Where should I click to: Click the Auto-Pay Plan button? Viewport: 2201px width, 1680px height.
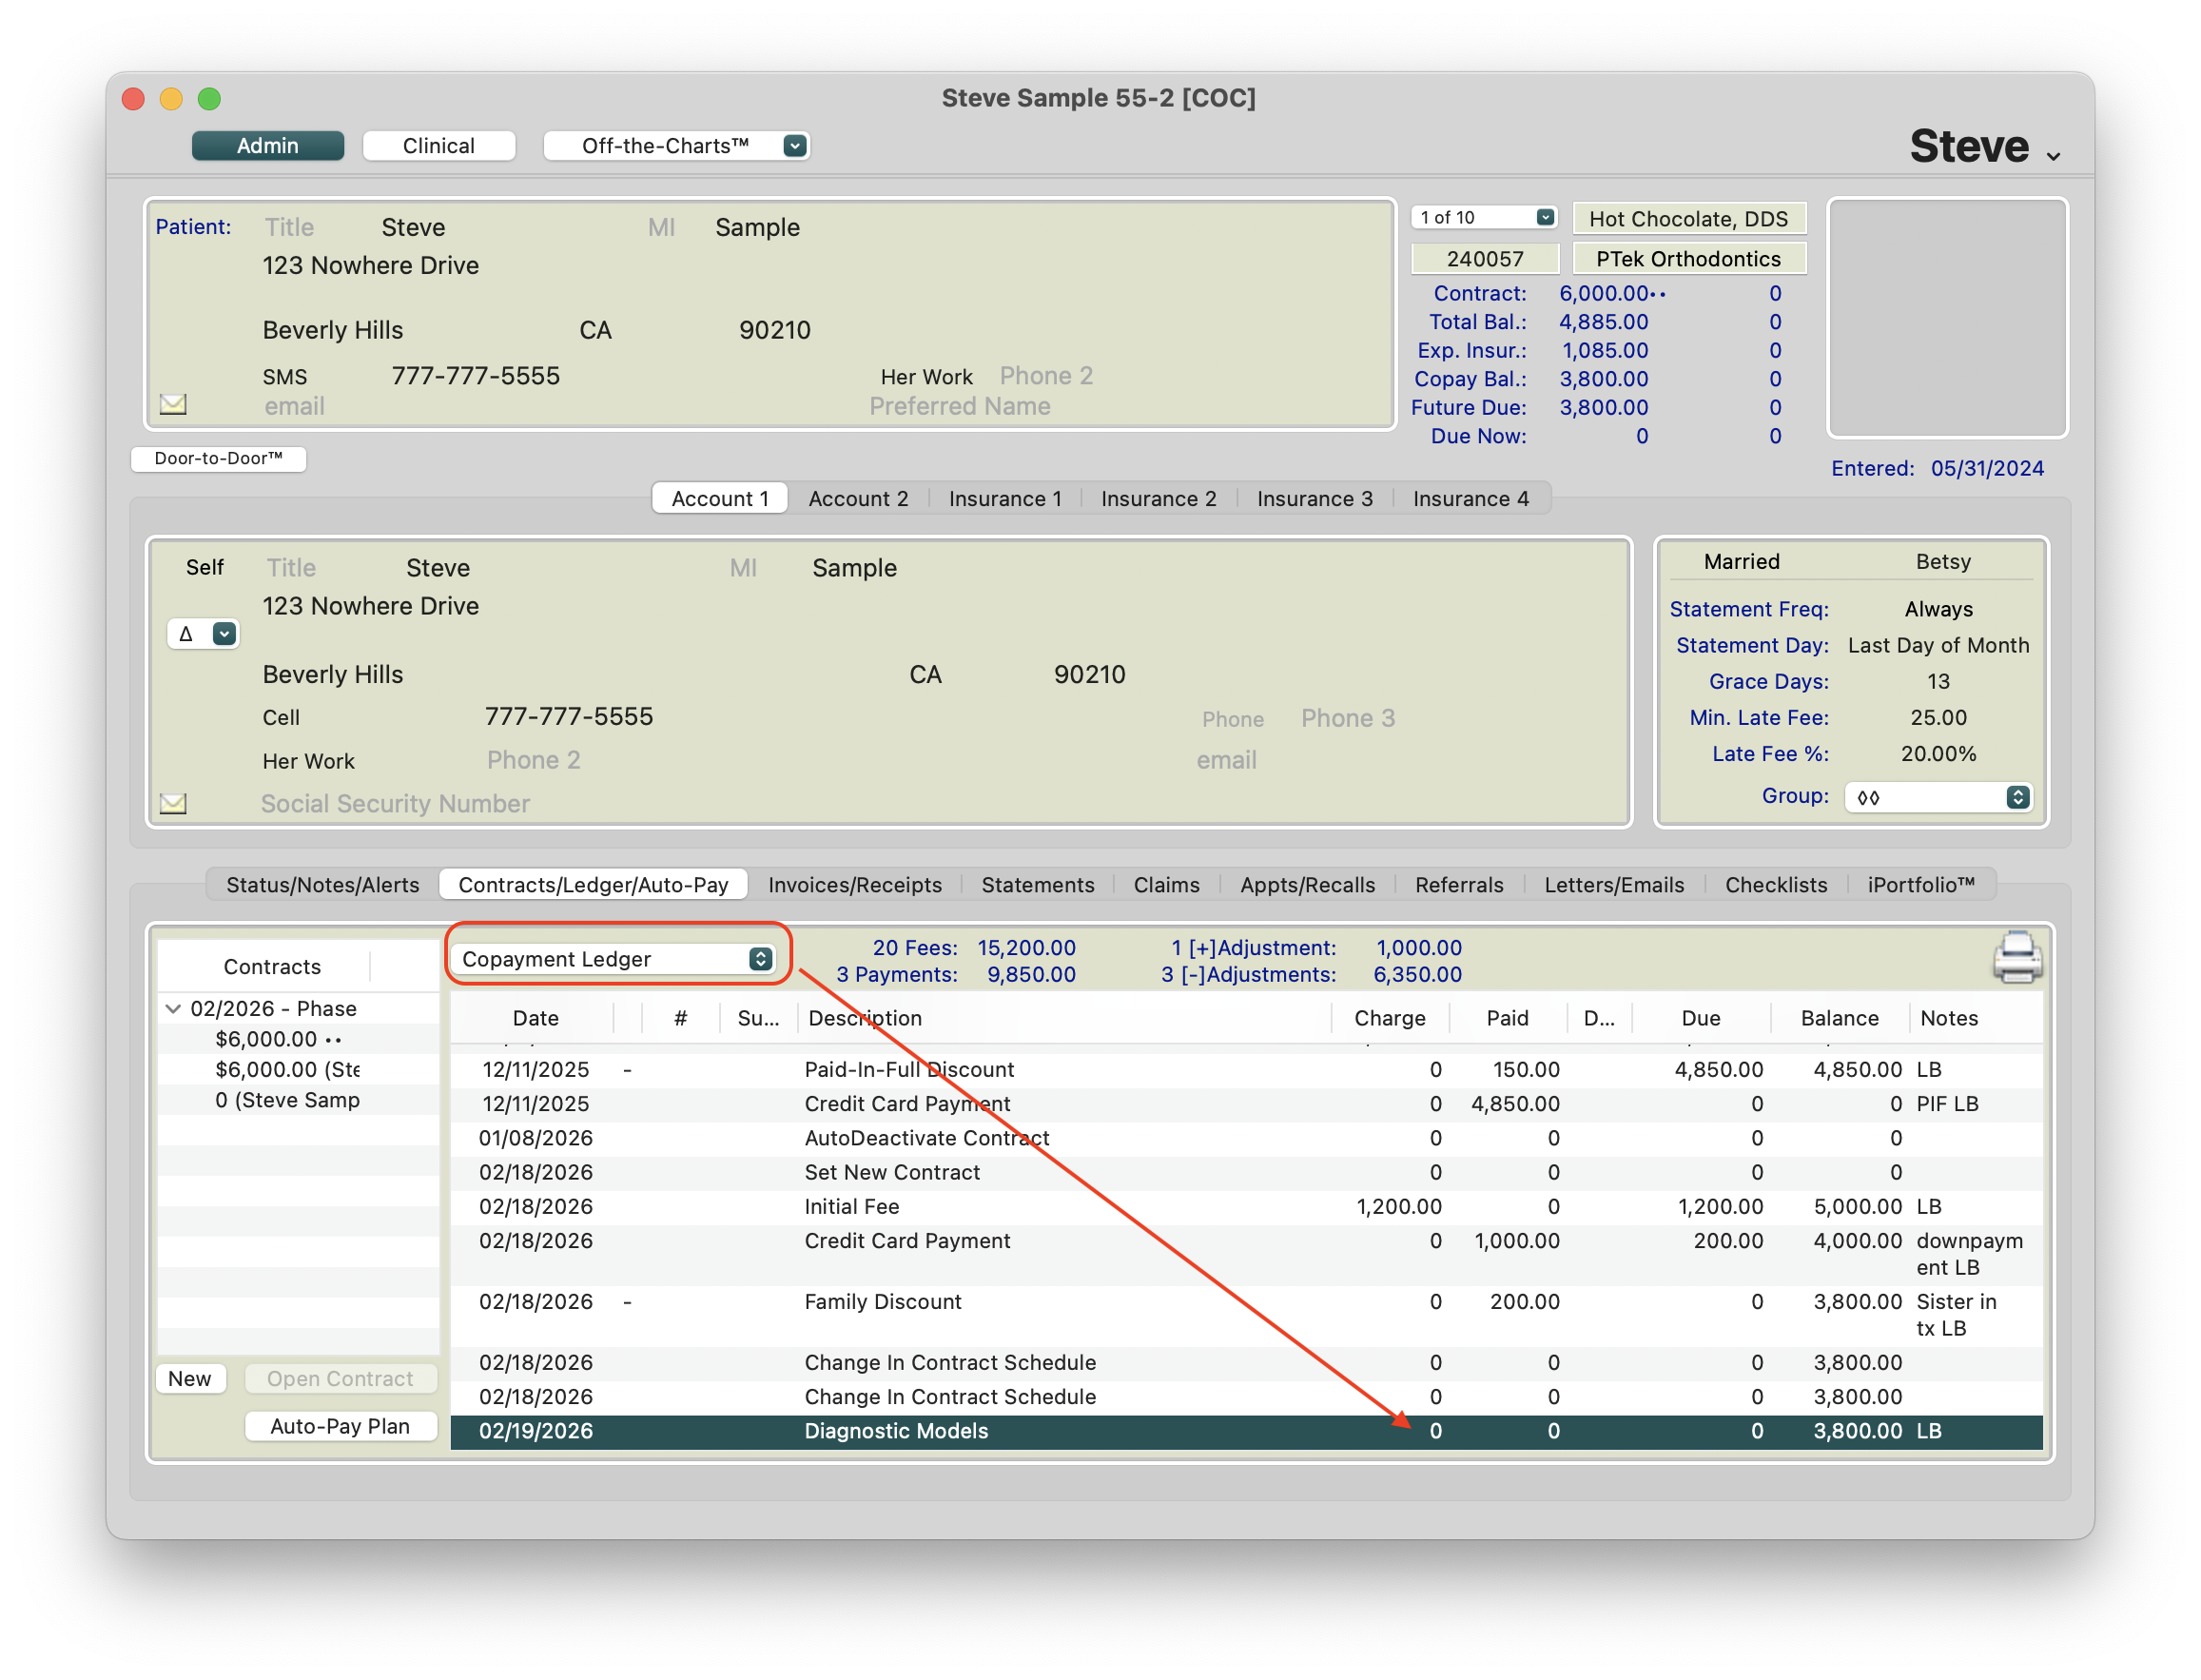pyautogui.click(x=340, y=1426)
